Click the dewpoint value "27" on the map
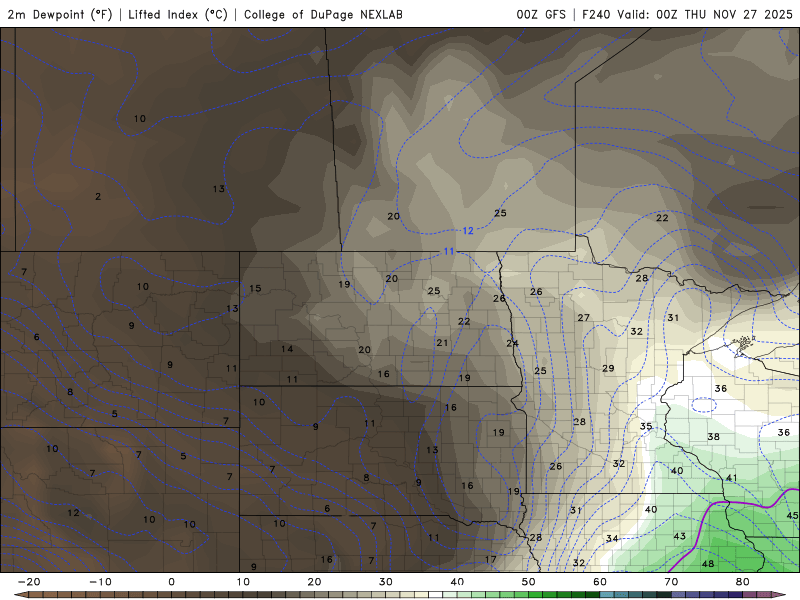This screenshot has width=800, height=600. pyautogui.click(x=583, y=318)
